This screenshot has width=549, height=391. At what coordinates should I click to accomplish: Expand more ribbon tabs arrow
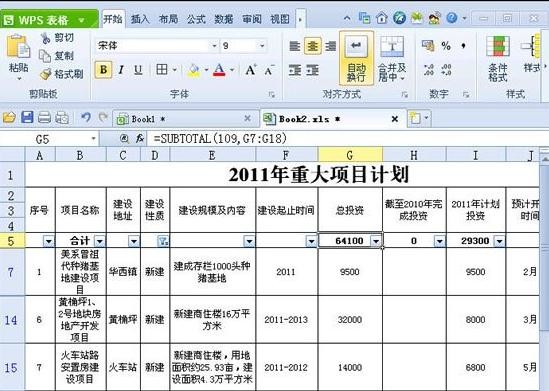(300, 19)
